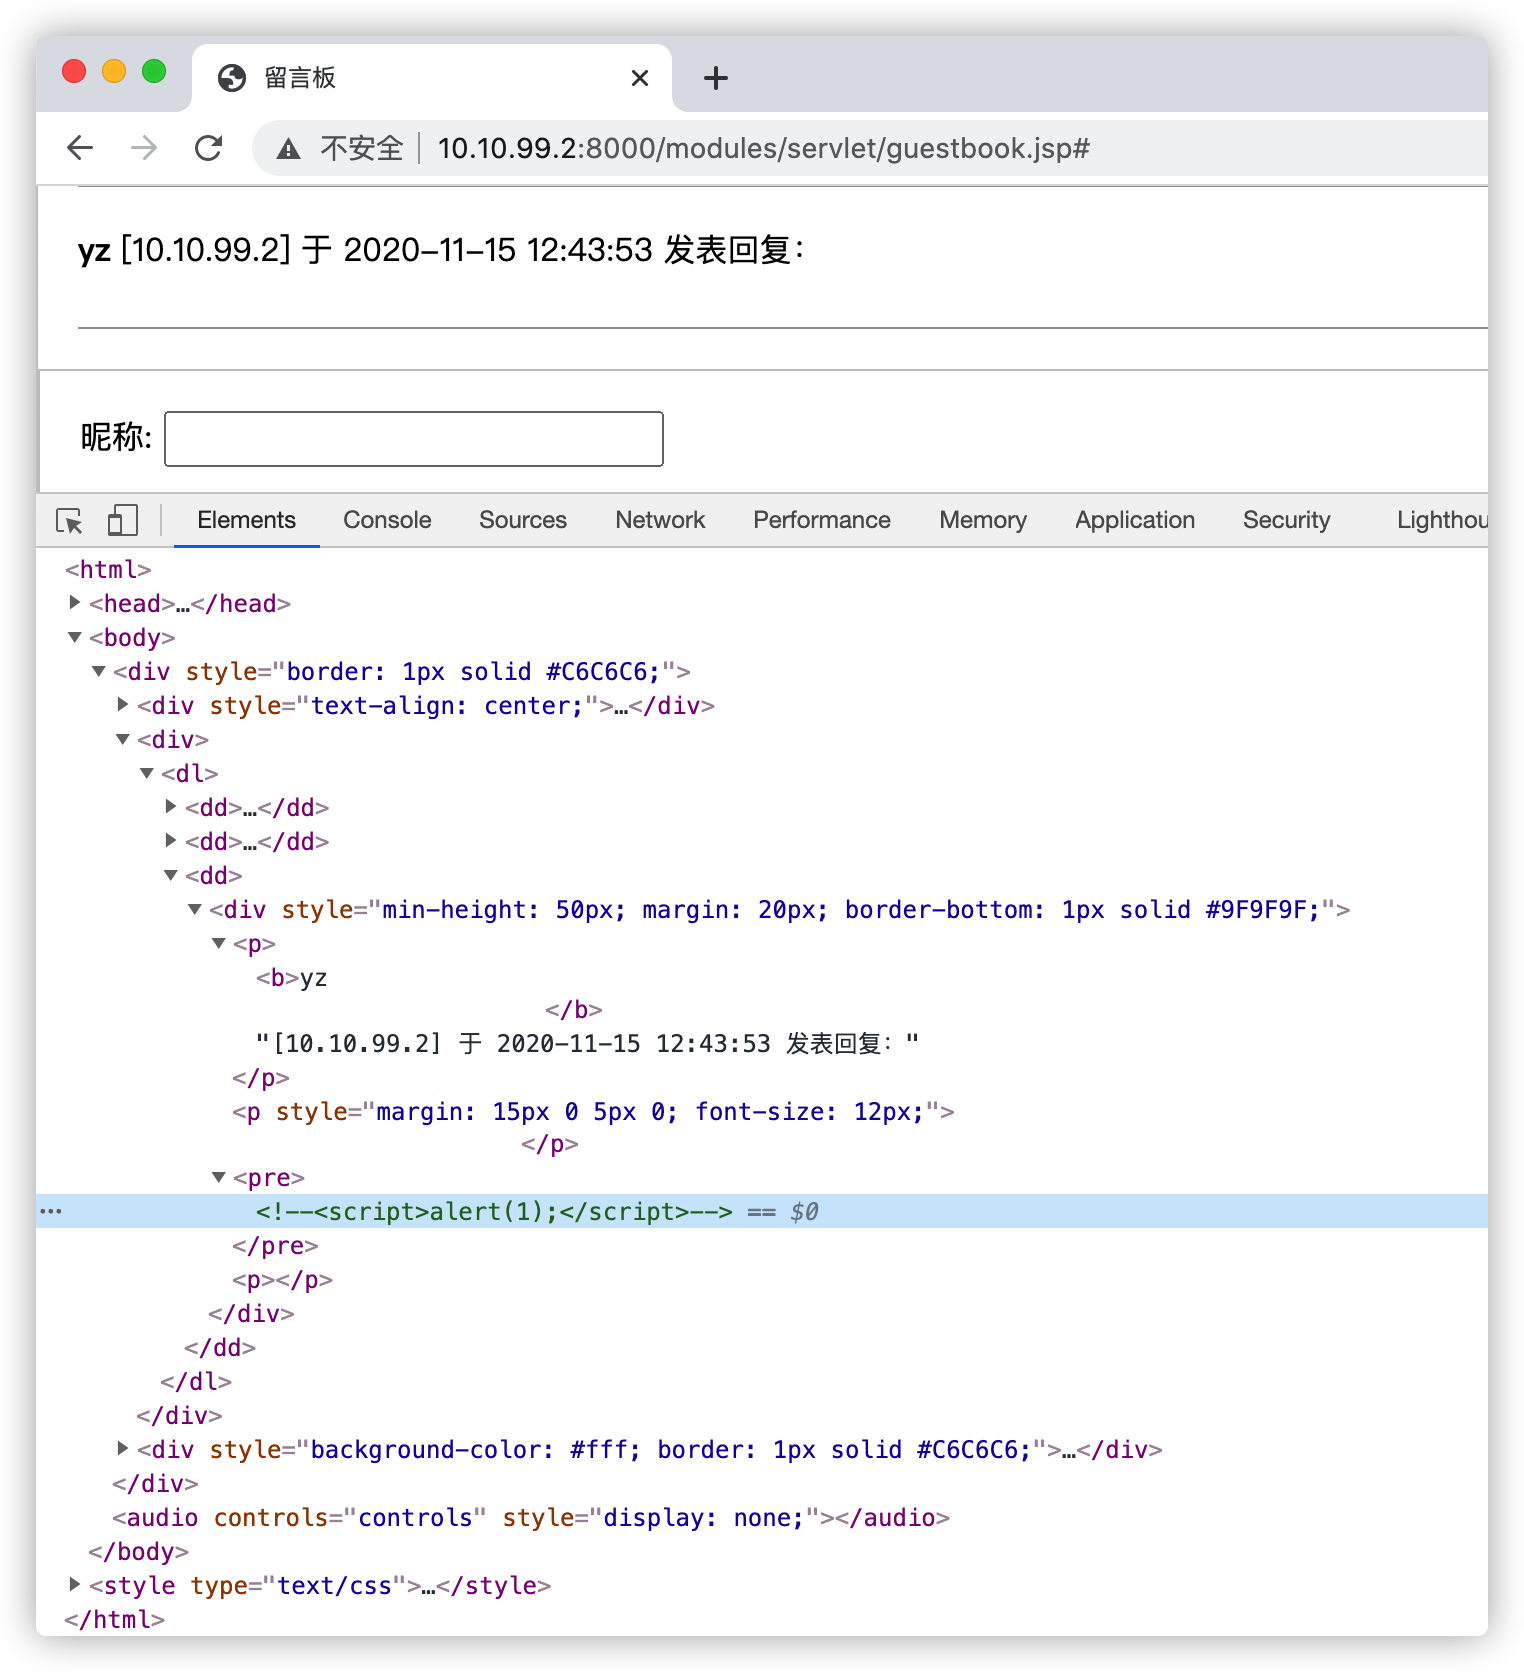Collapse the dl element node
This screenshot has width=1524, height=1672.
147,773
